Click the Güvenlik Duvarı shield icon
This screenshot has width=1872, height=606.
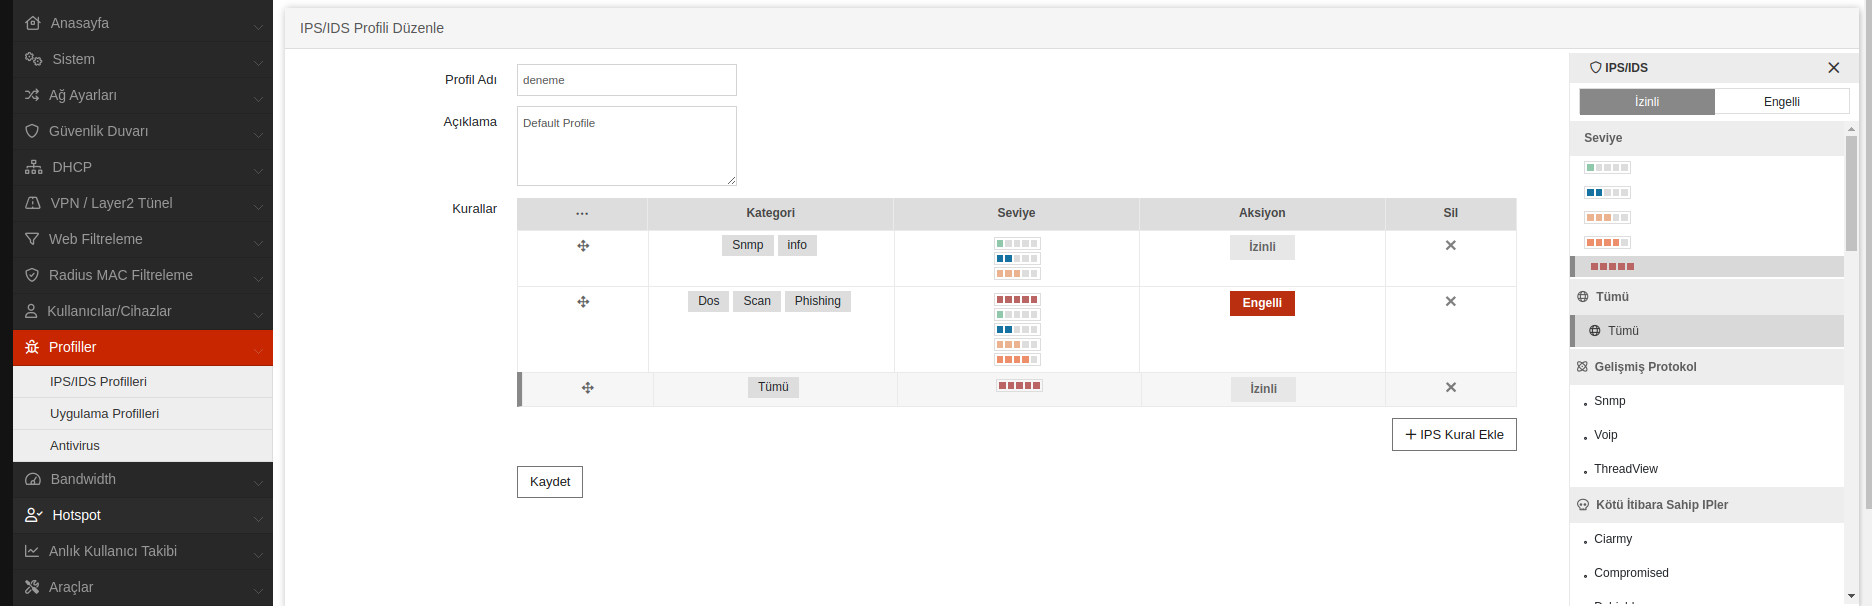32,131
